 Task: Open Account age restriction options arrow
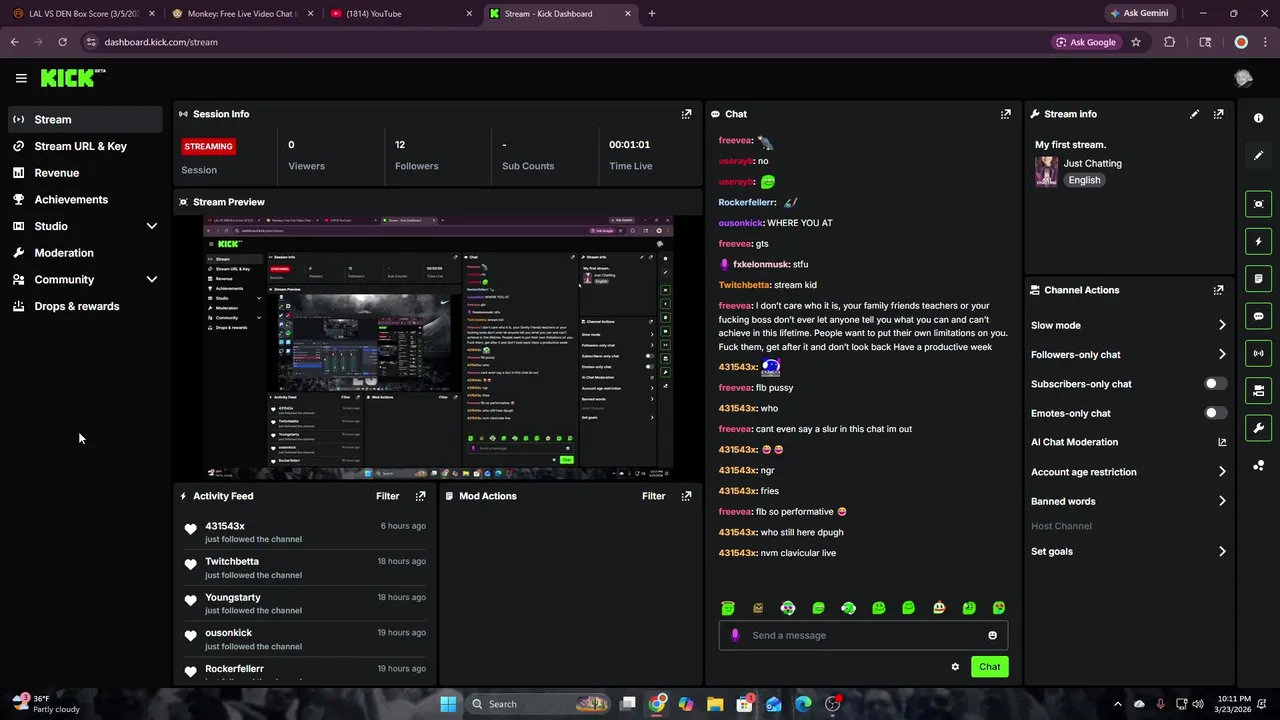point(1222,472)
